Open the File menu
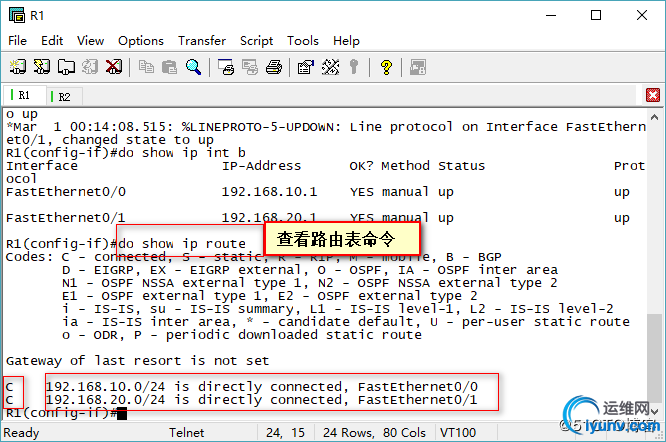The width and height of the screenshot is (666, 442). coord(17,41)
